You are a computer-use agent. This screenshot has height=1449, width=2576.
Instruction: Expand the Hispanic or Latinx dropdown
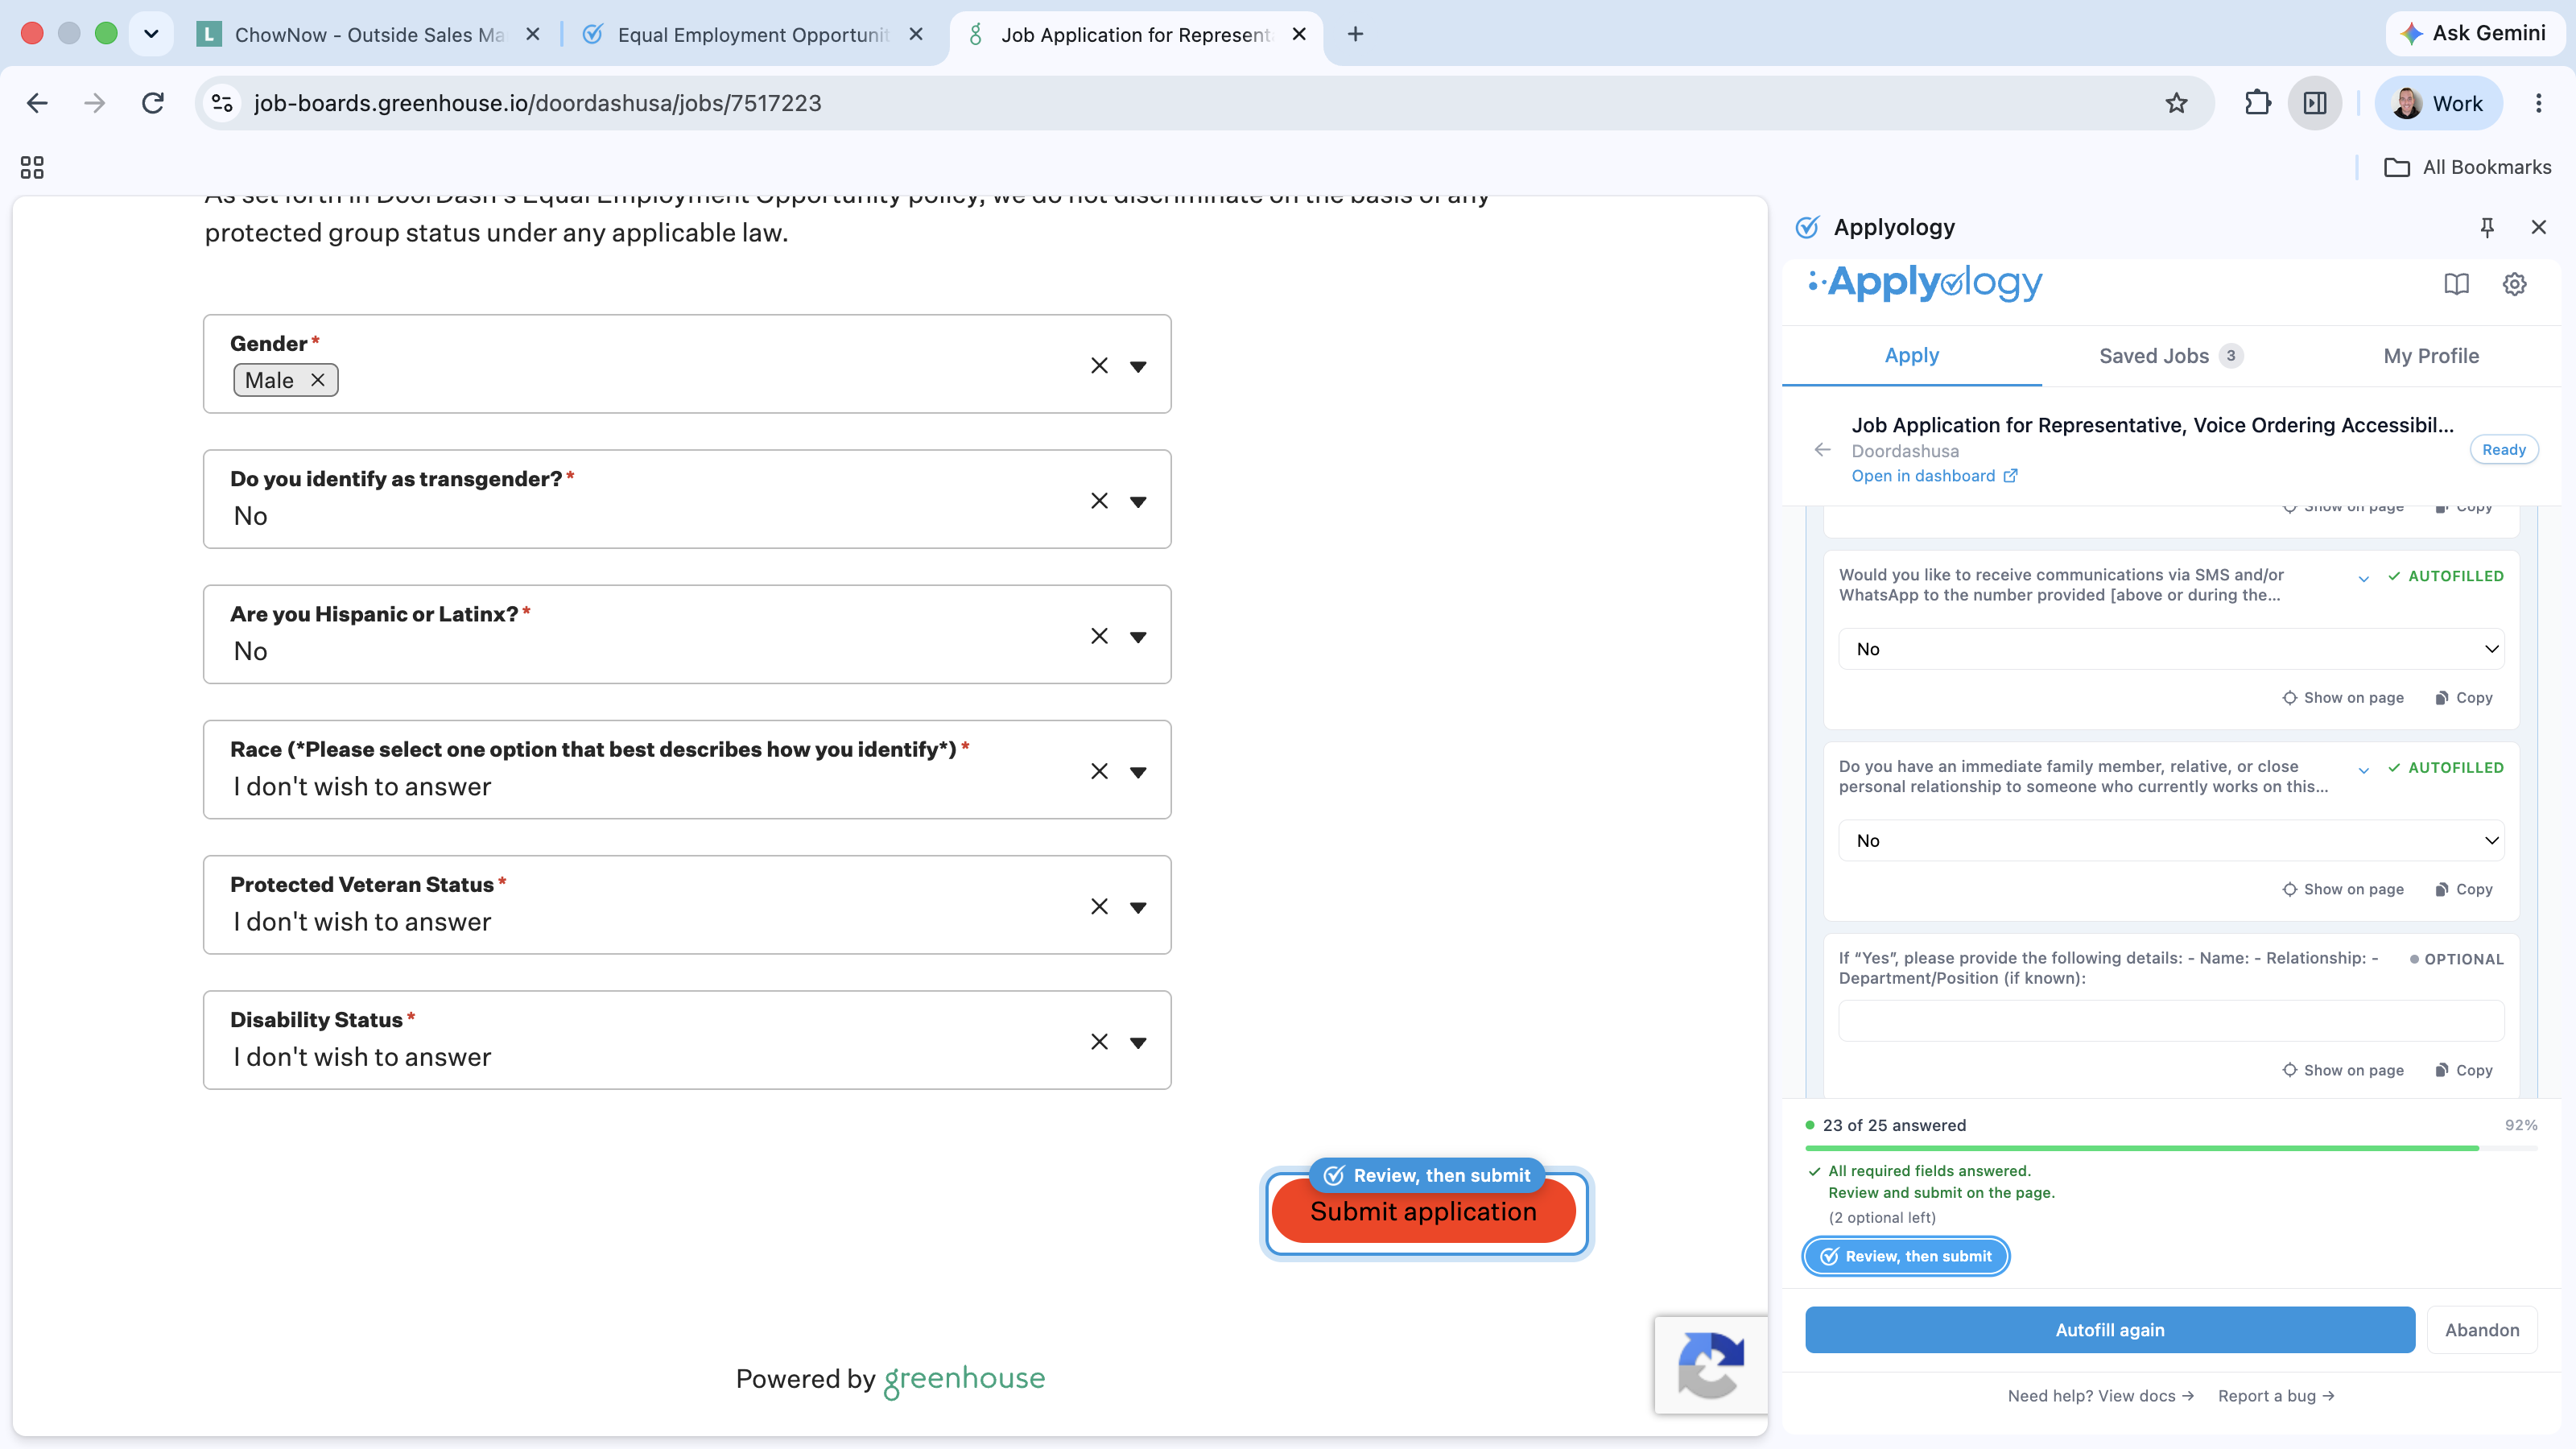click(1138, 636)
